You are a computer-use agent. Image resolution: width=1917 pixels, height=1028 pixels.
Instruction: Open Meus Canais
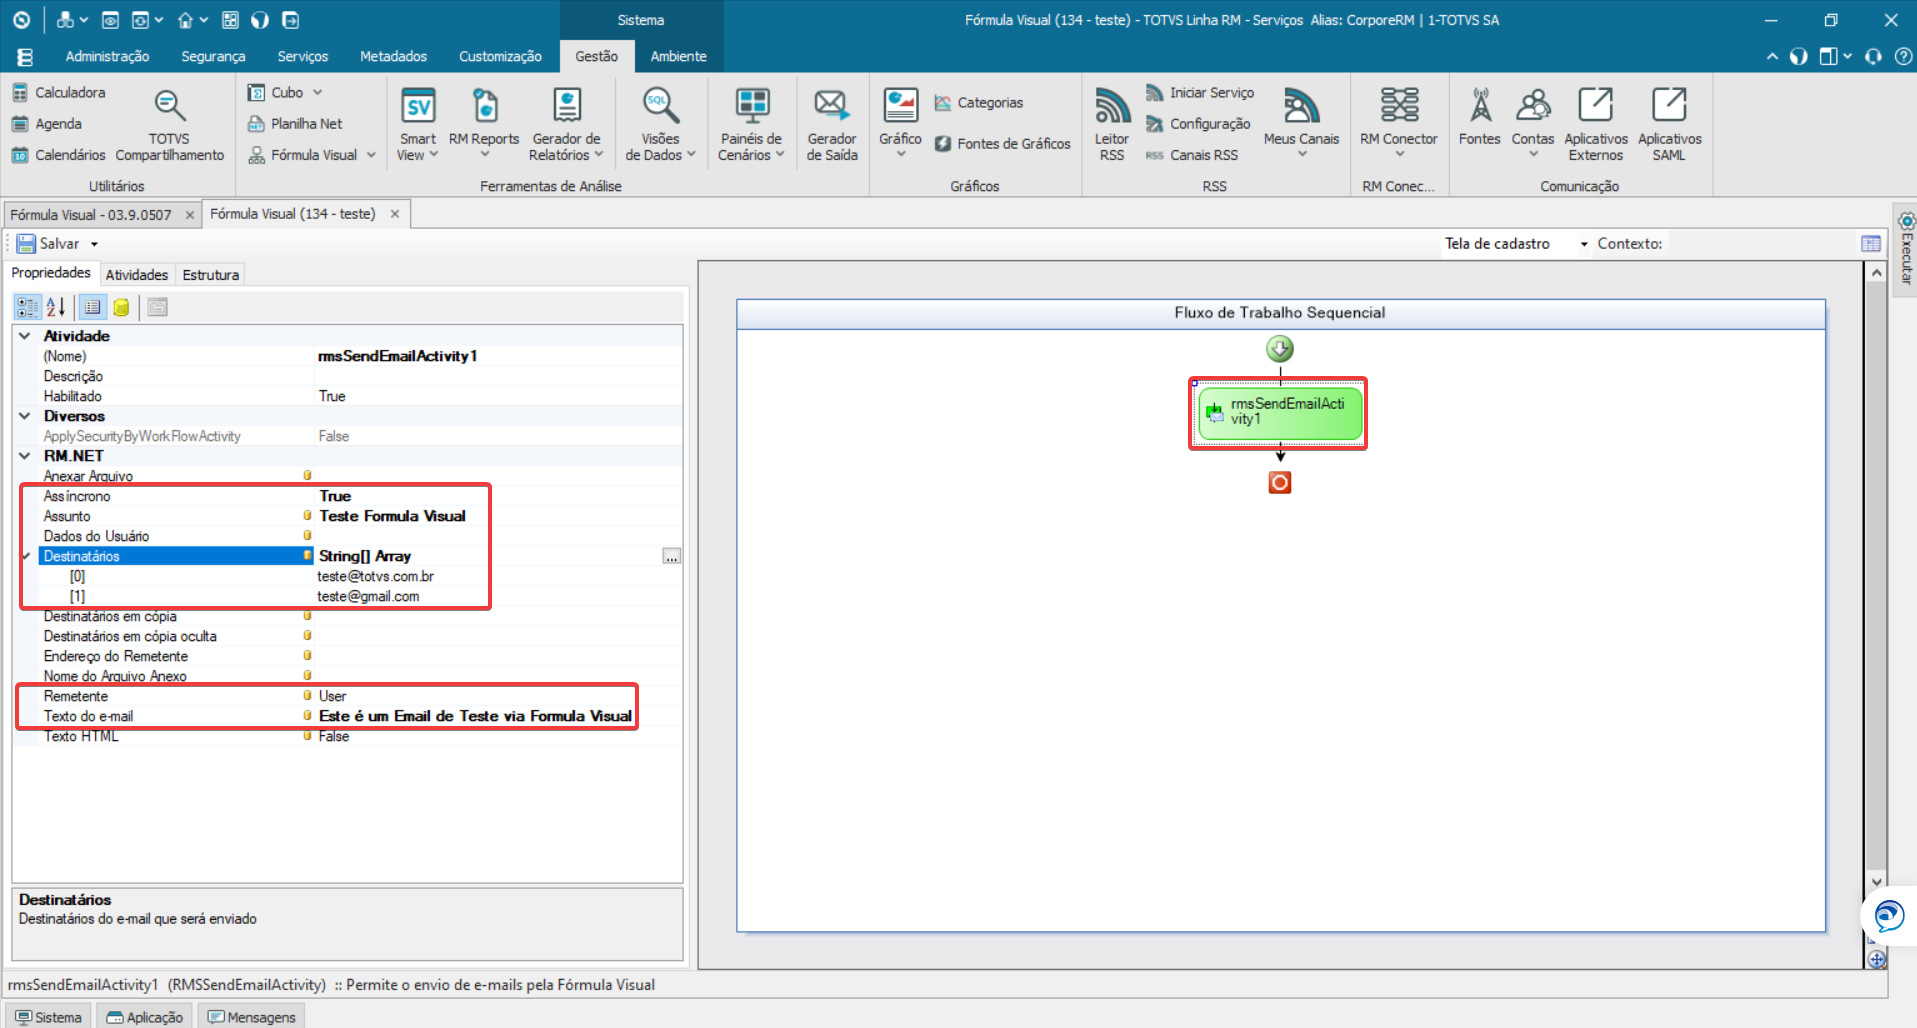[1301, 125]
